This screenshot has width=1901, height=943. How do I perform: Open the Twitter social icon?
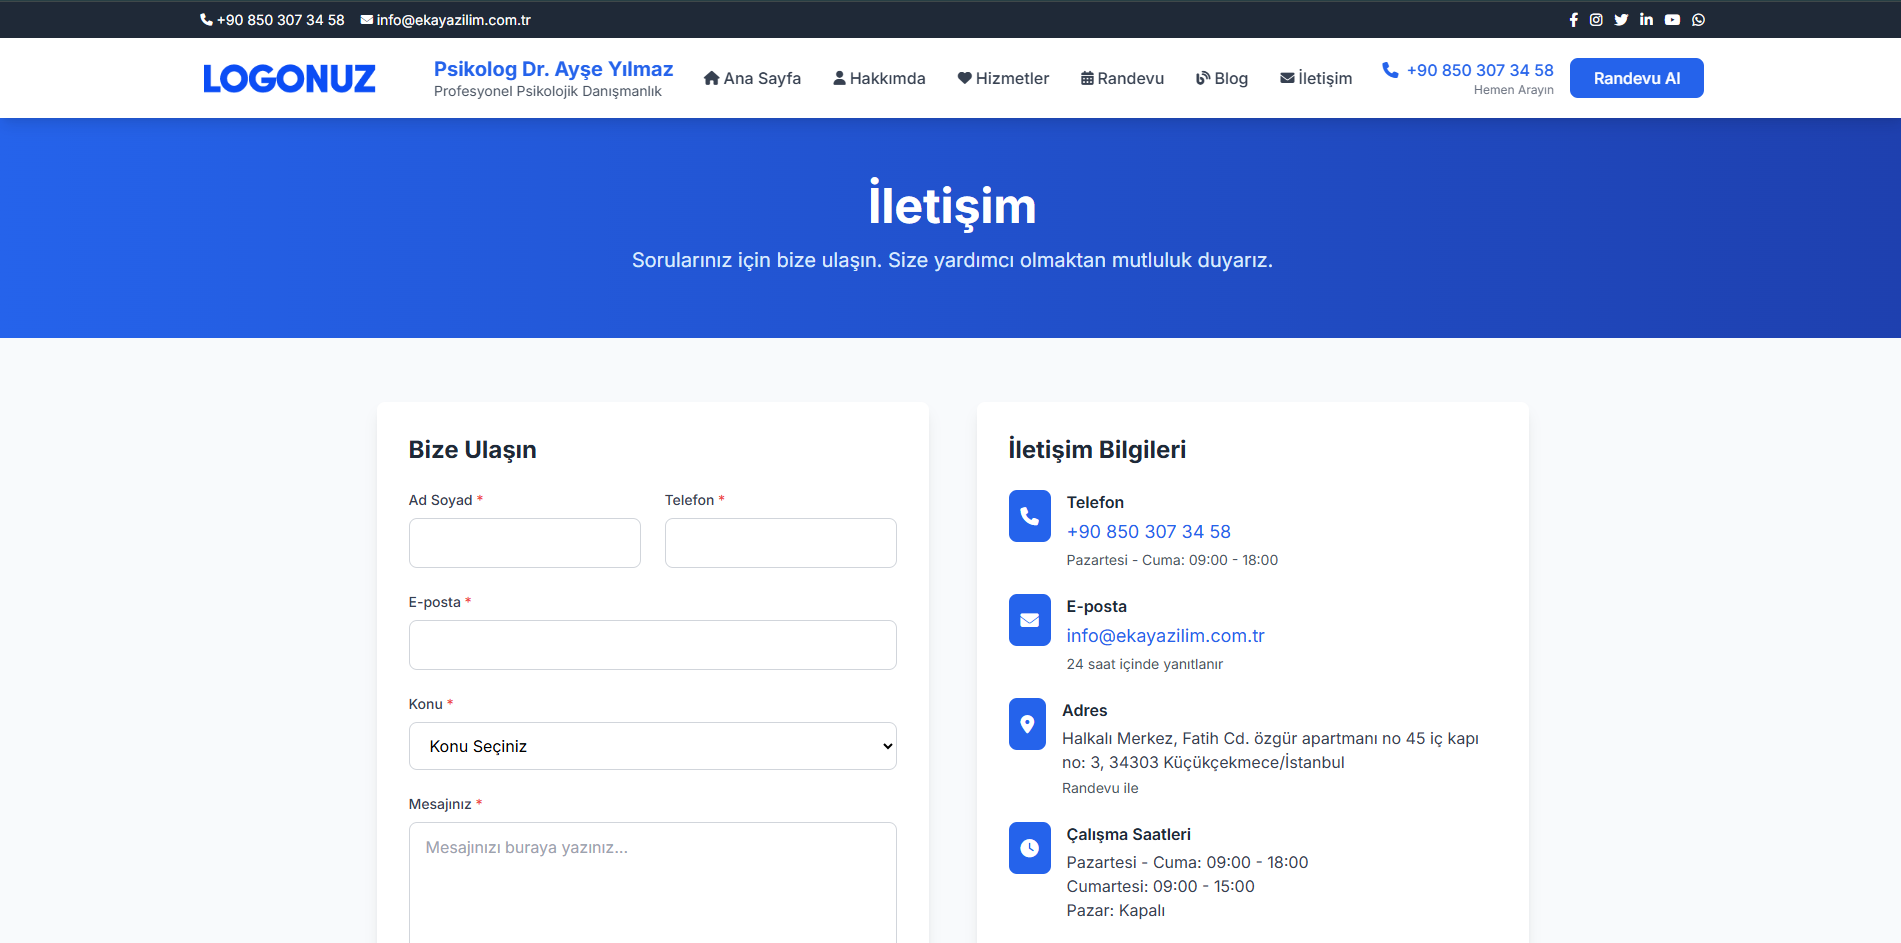1621,20
